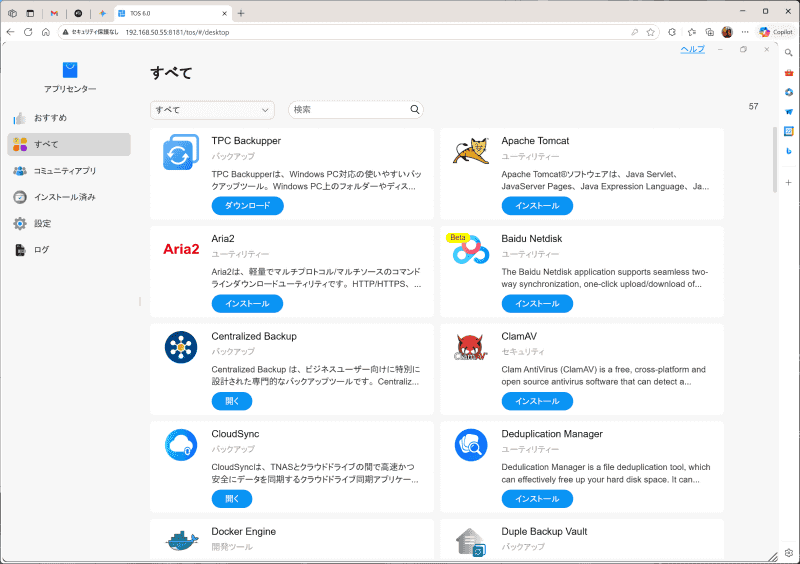This screenshot has width=800, height=564.
Task: Open the TOS 6.0 browser tab
Action: (x=173, y=13)
